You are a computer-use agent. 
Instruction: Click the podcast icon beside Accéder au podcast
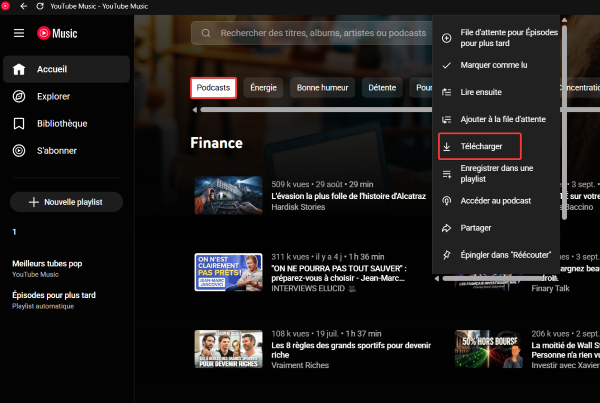click(447, 201)
